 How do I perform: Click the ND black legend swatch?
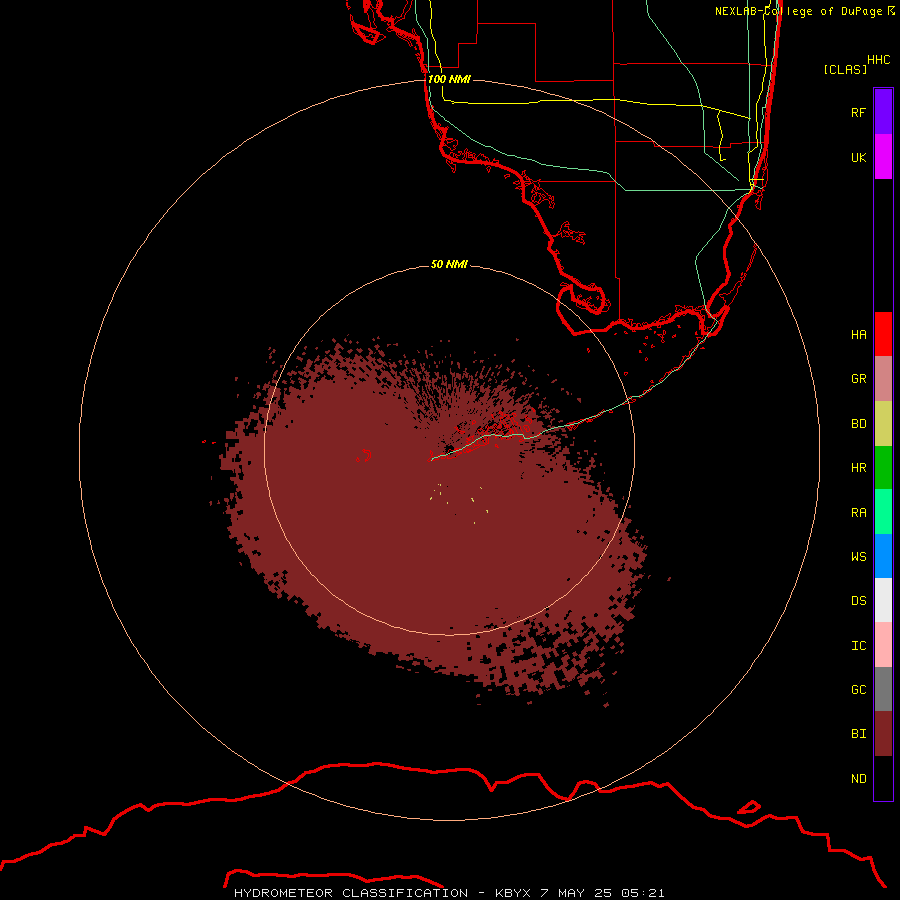[883, 778]
